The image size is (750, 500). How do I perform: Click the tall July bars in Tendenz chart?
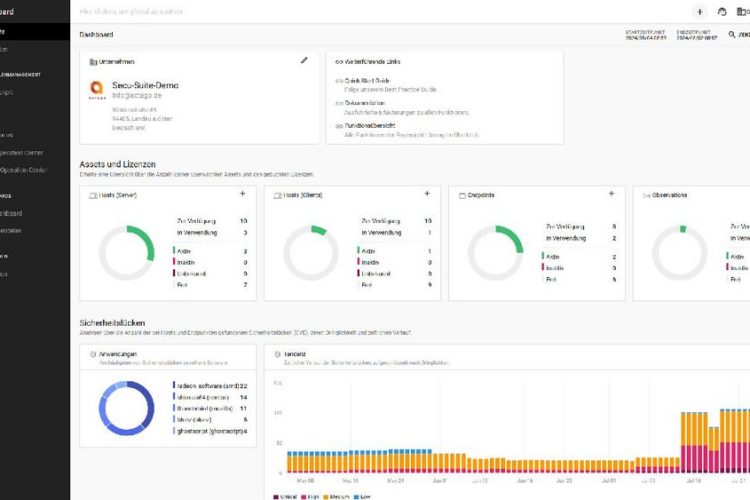pos(715,441)
